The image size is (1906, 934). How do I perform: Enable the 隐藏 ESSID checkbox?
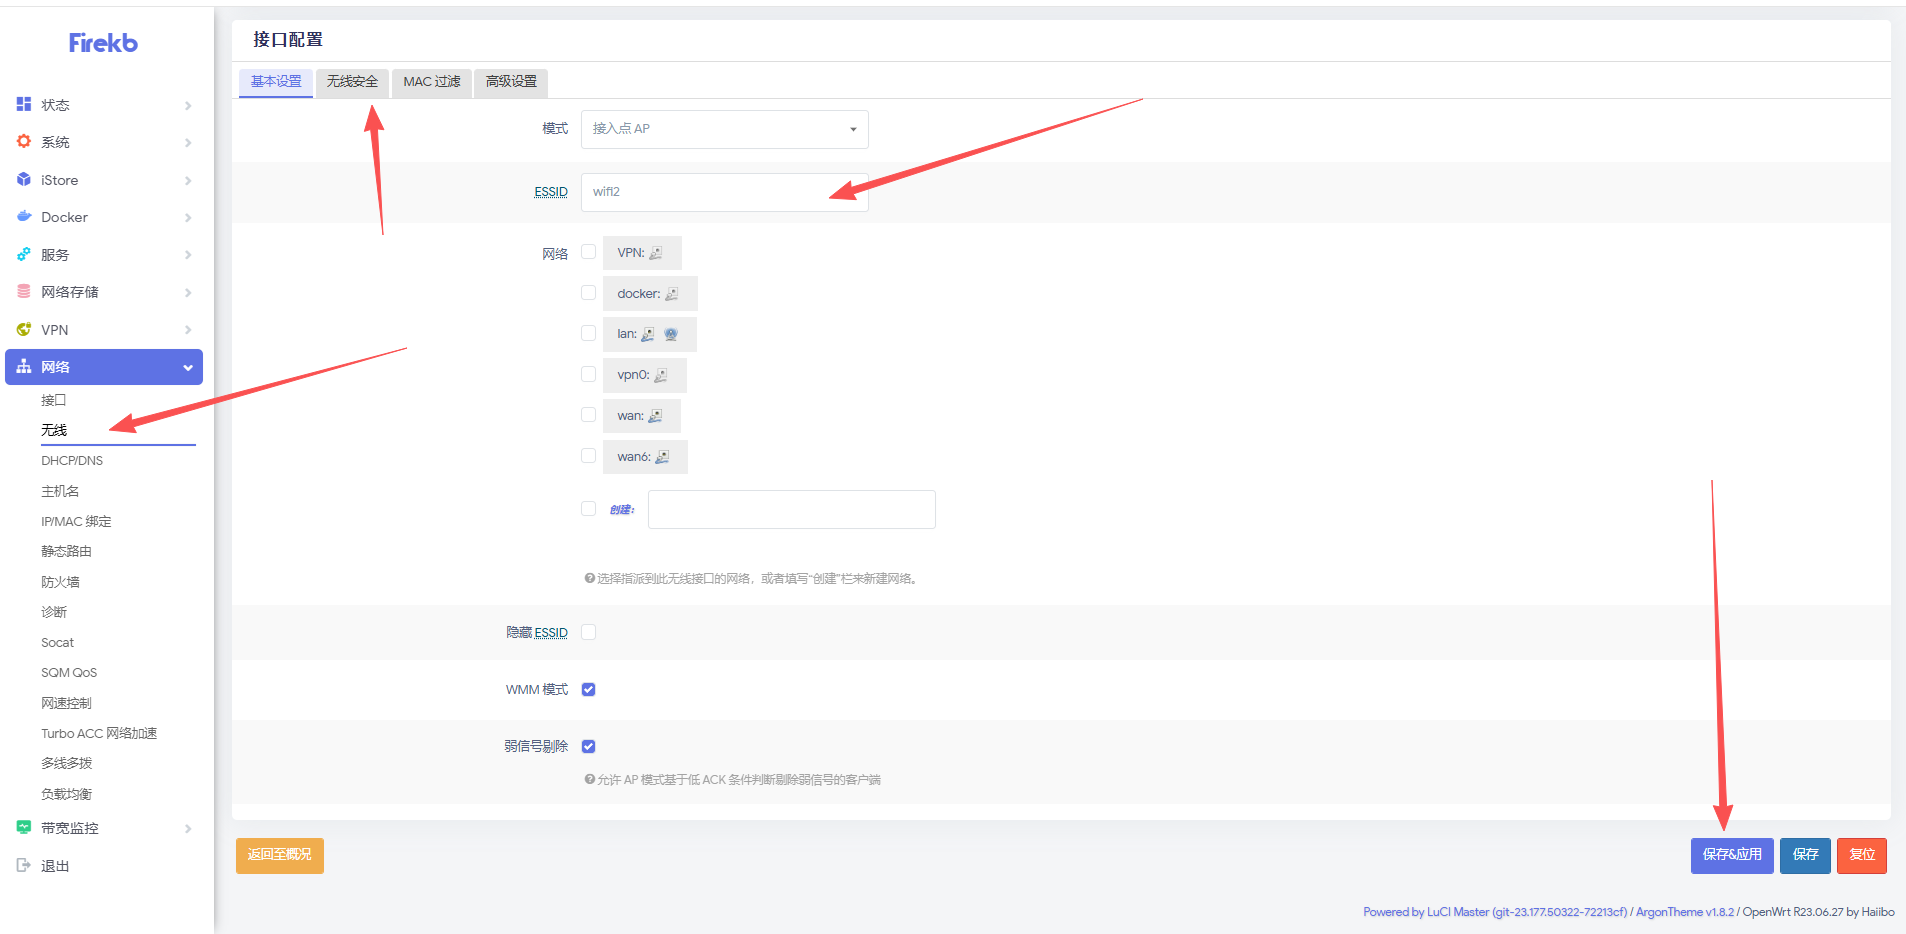point(588,632)
